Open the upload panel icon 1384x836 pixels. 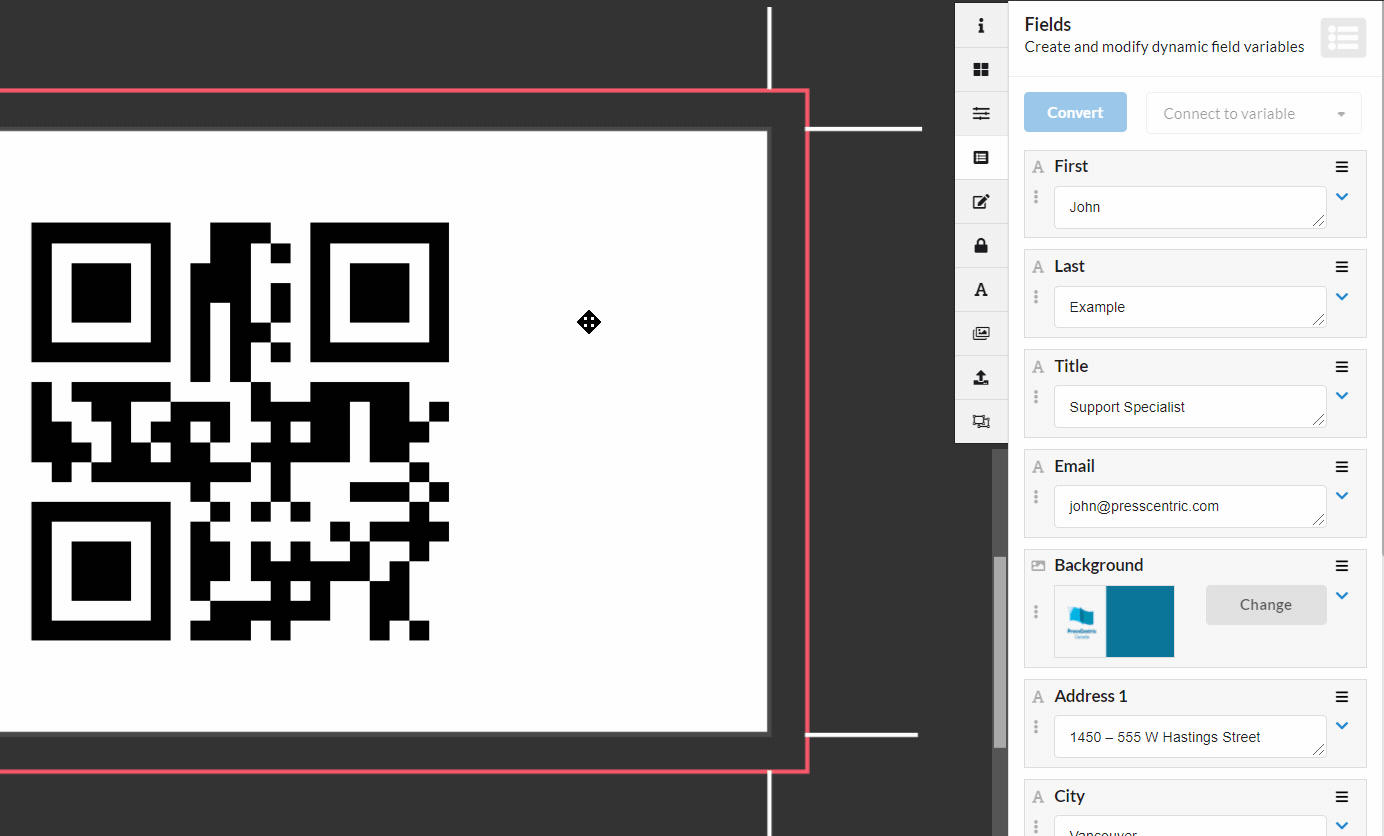tap(981, 377)
